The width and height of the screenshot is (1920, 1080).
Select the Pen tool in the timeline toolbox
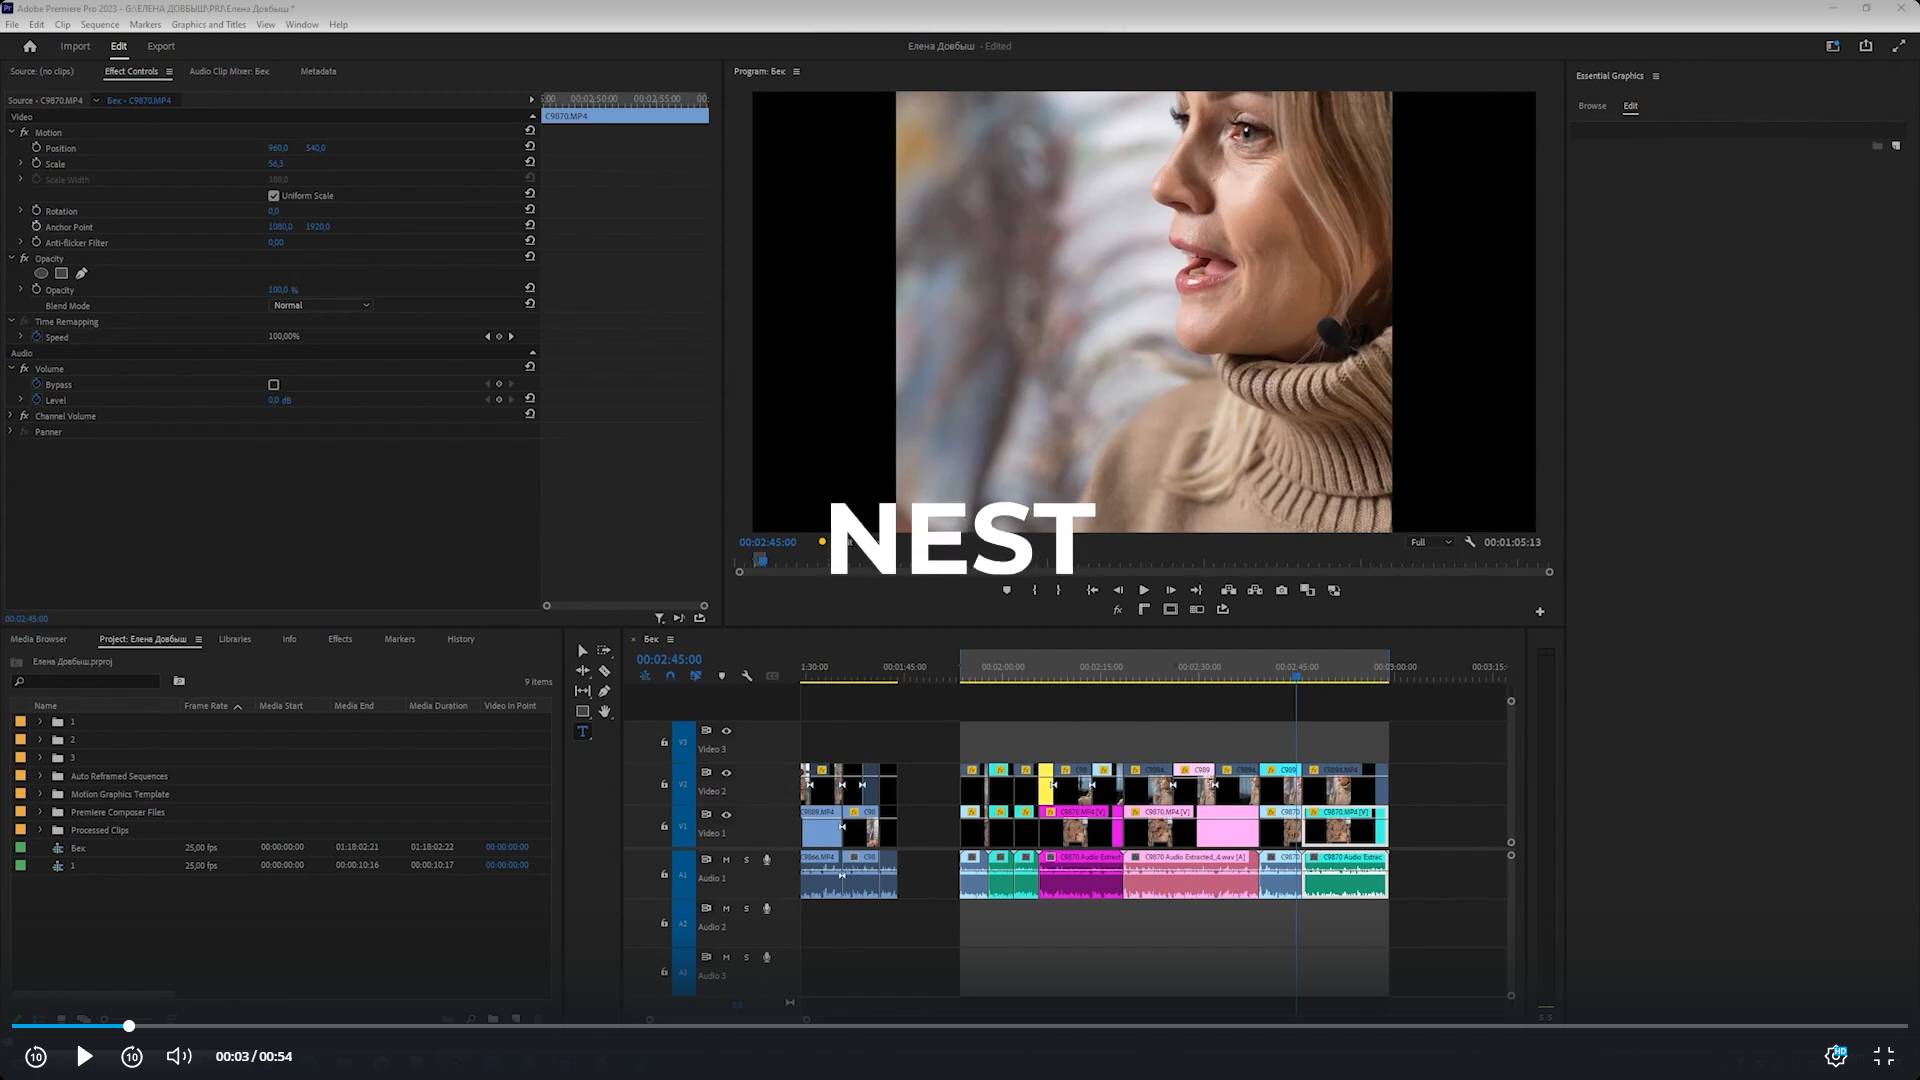point(605,691)
